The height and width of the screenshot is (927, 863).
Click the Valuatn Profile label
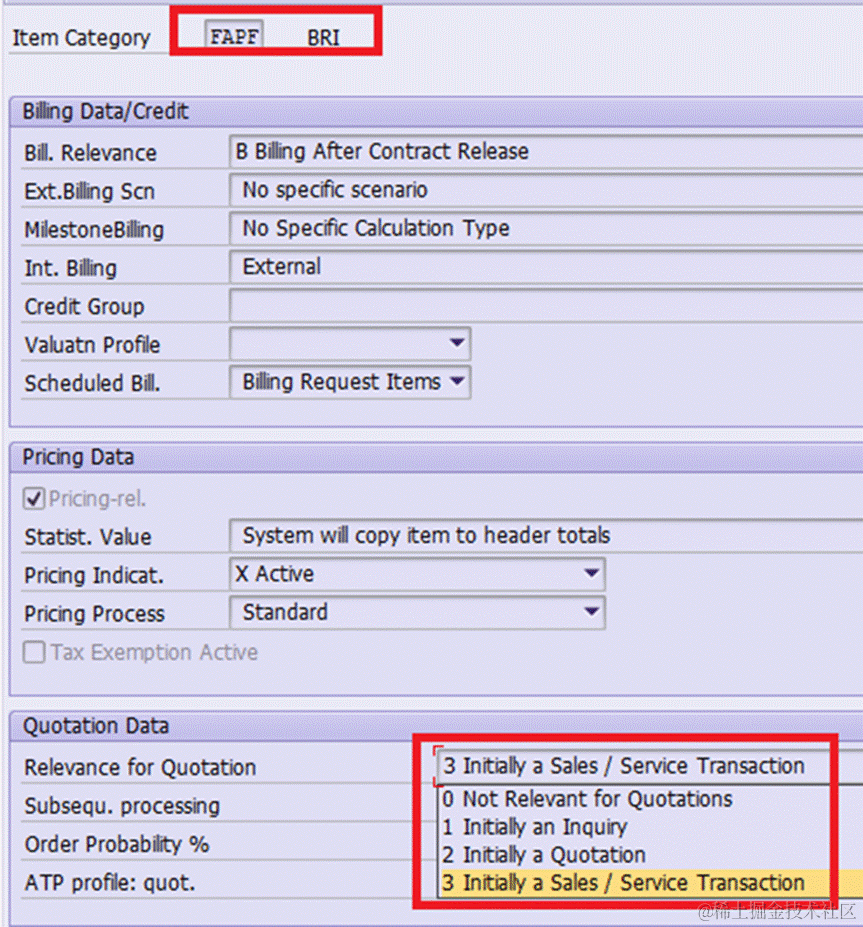click(x=92, y=345)
